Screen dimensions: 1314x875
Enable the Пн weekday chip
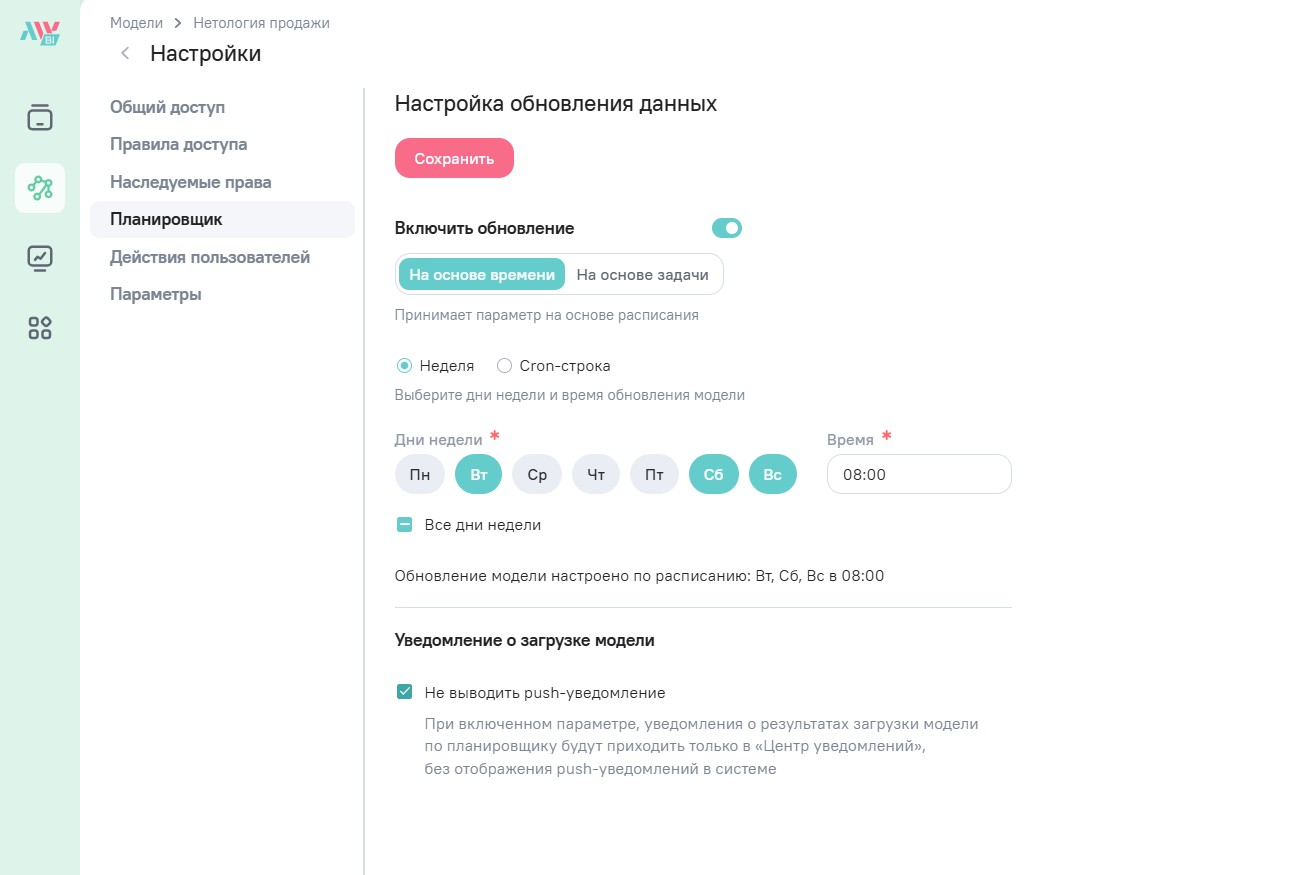pyautogui.click(x=420, y=475)
